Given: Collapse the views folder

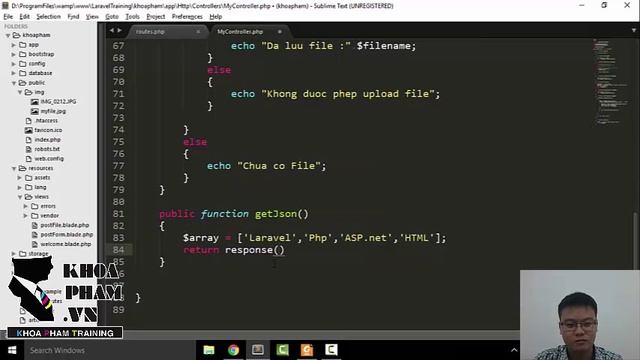Looking at the screenshot, I should 20,197.
